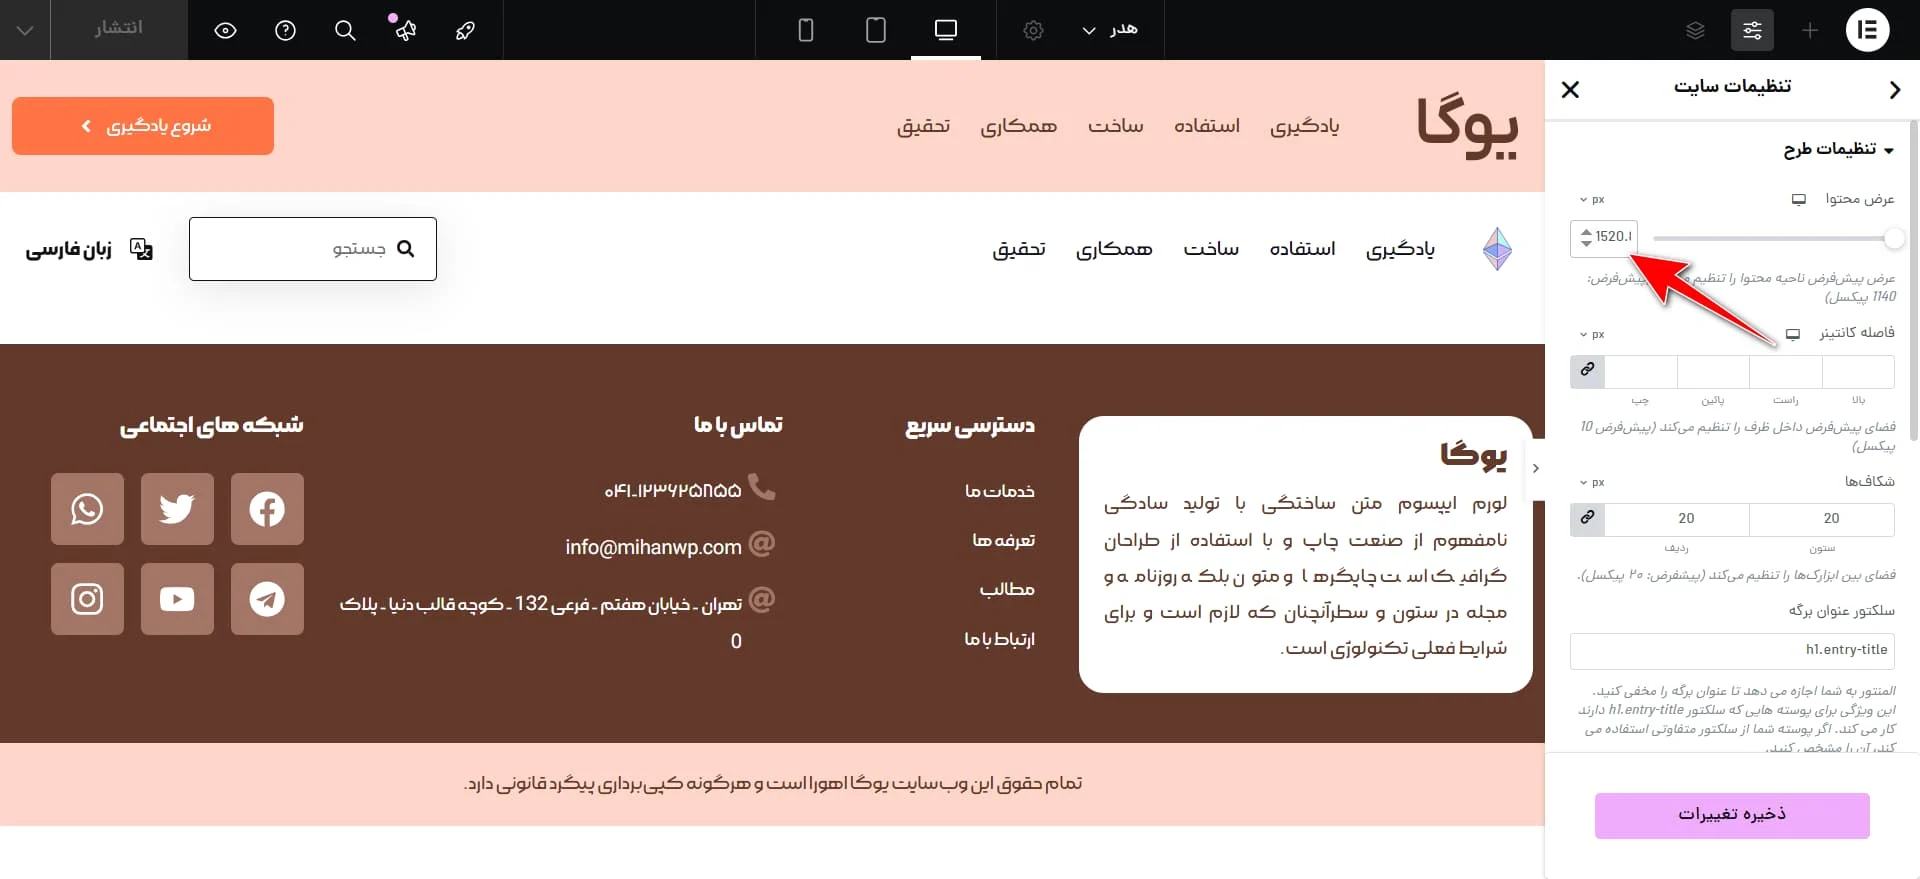1920x879 pixels.
Task: Toggle linked values for container padding
Action: (x=1587, y=371)
